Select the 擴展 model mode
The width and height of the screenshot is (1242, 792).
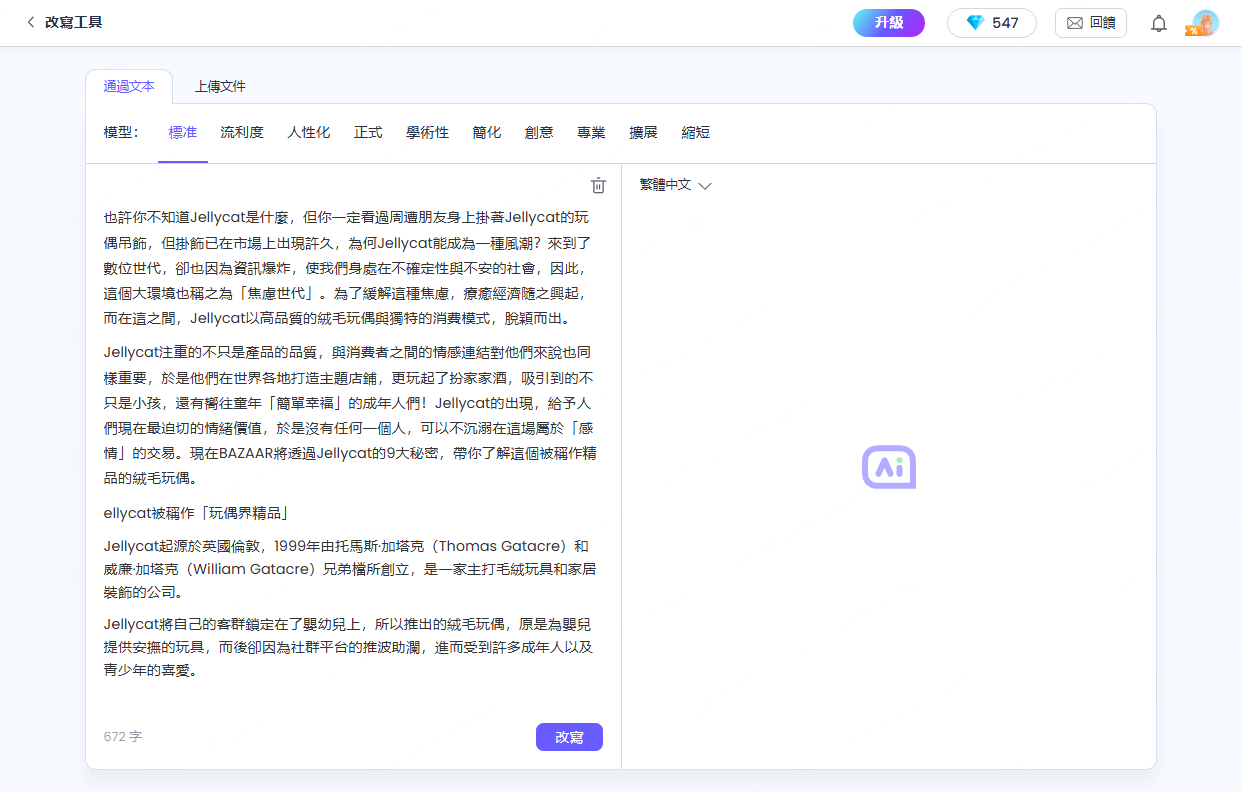tap(643, 132)
